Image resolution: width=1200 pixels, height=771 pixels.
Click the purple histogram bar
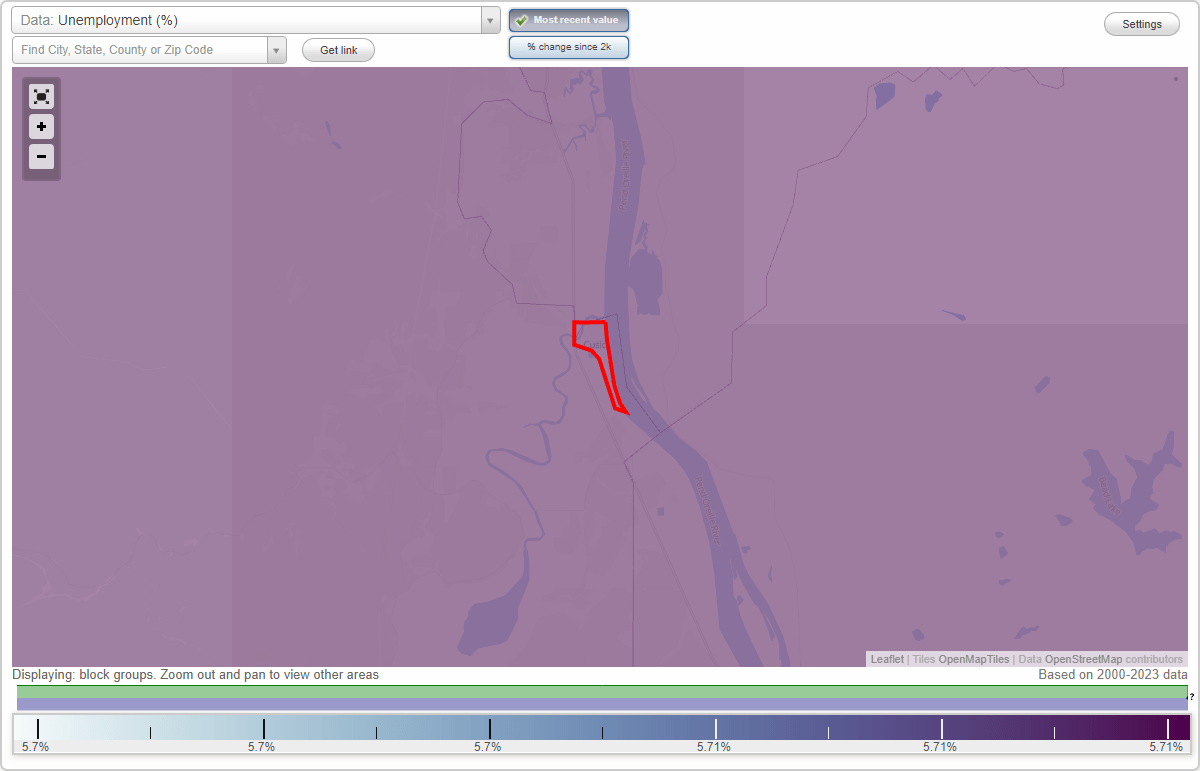[602, 704]
